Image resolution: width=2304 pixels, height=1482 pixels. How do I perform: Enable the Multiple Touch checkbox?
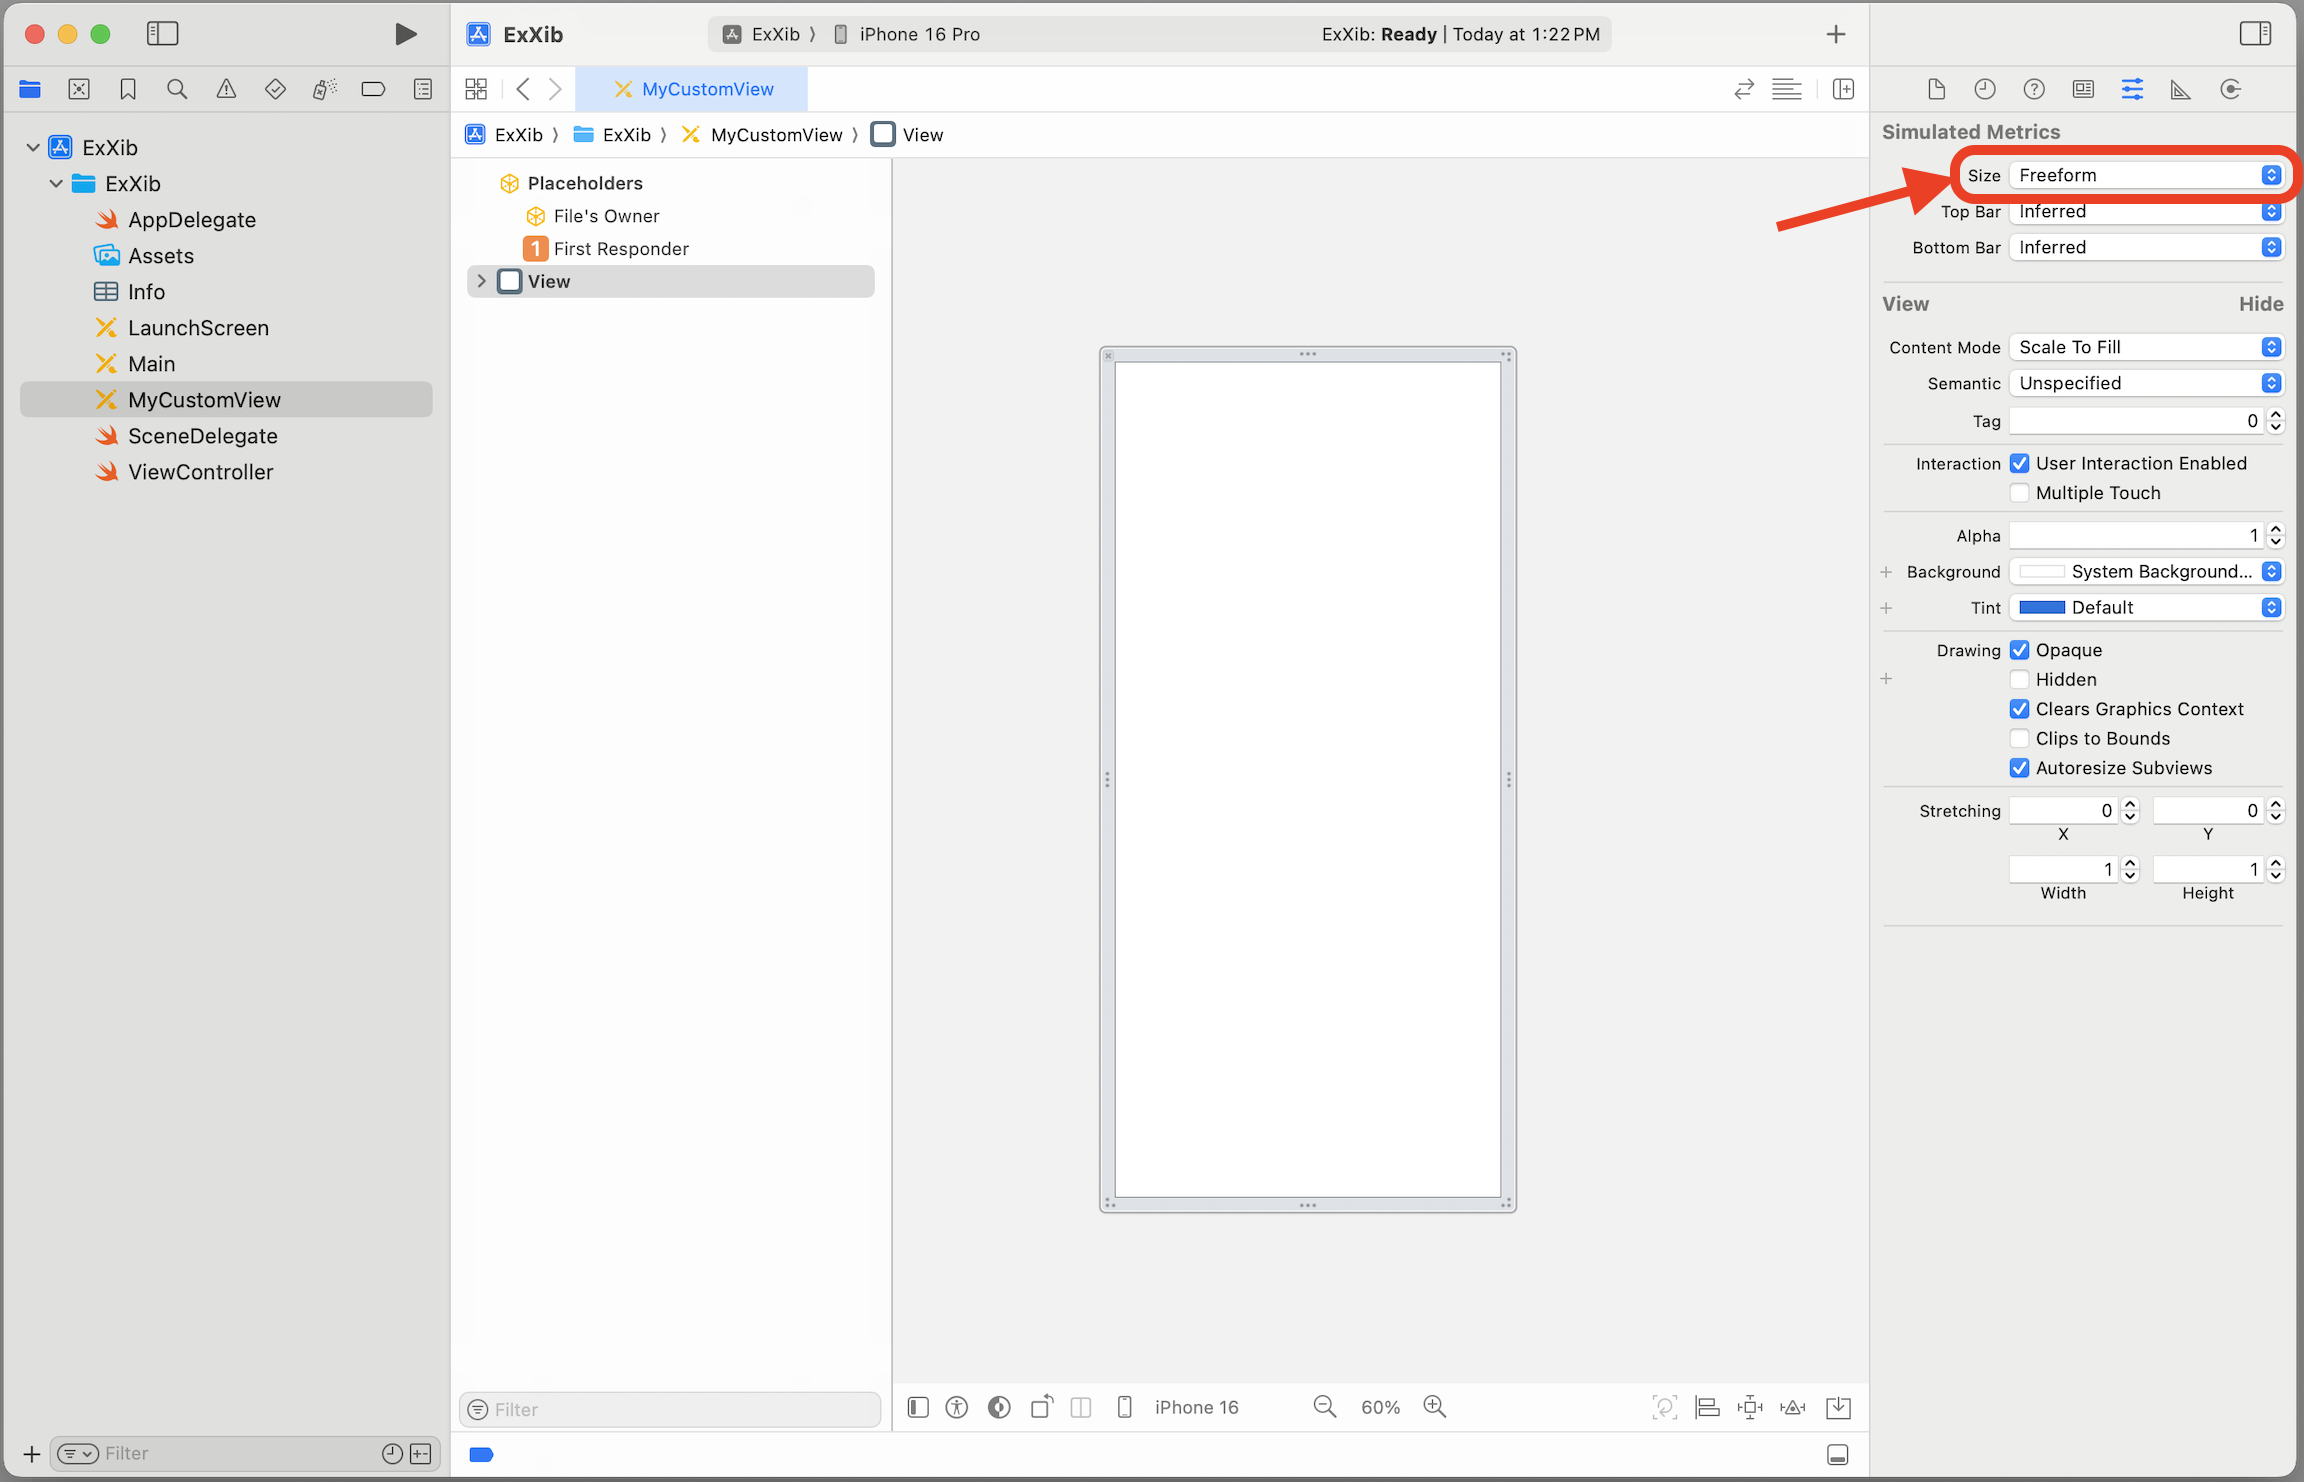tap(2020, 493)
